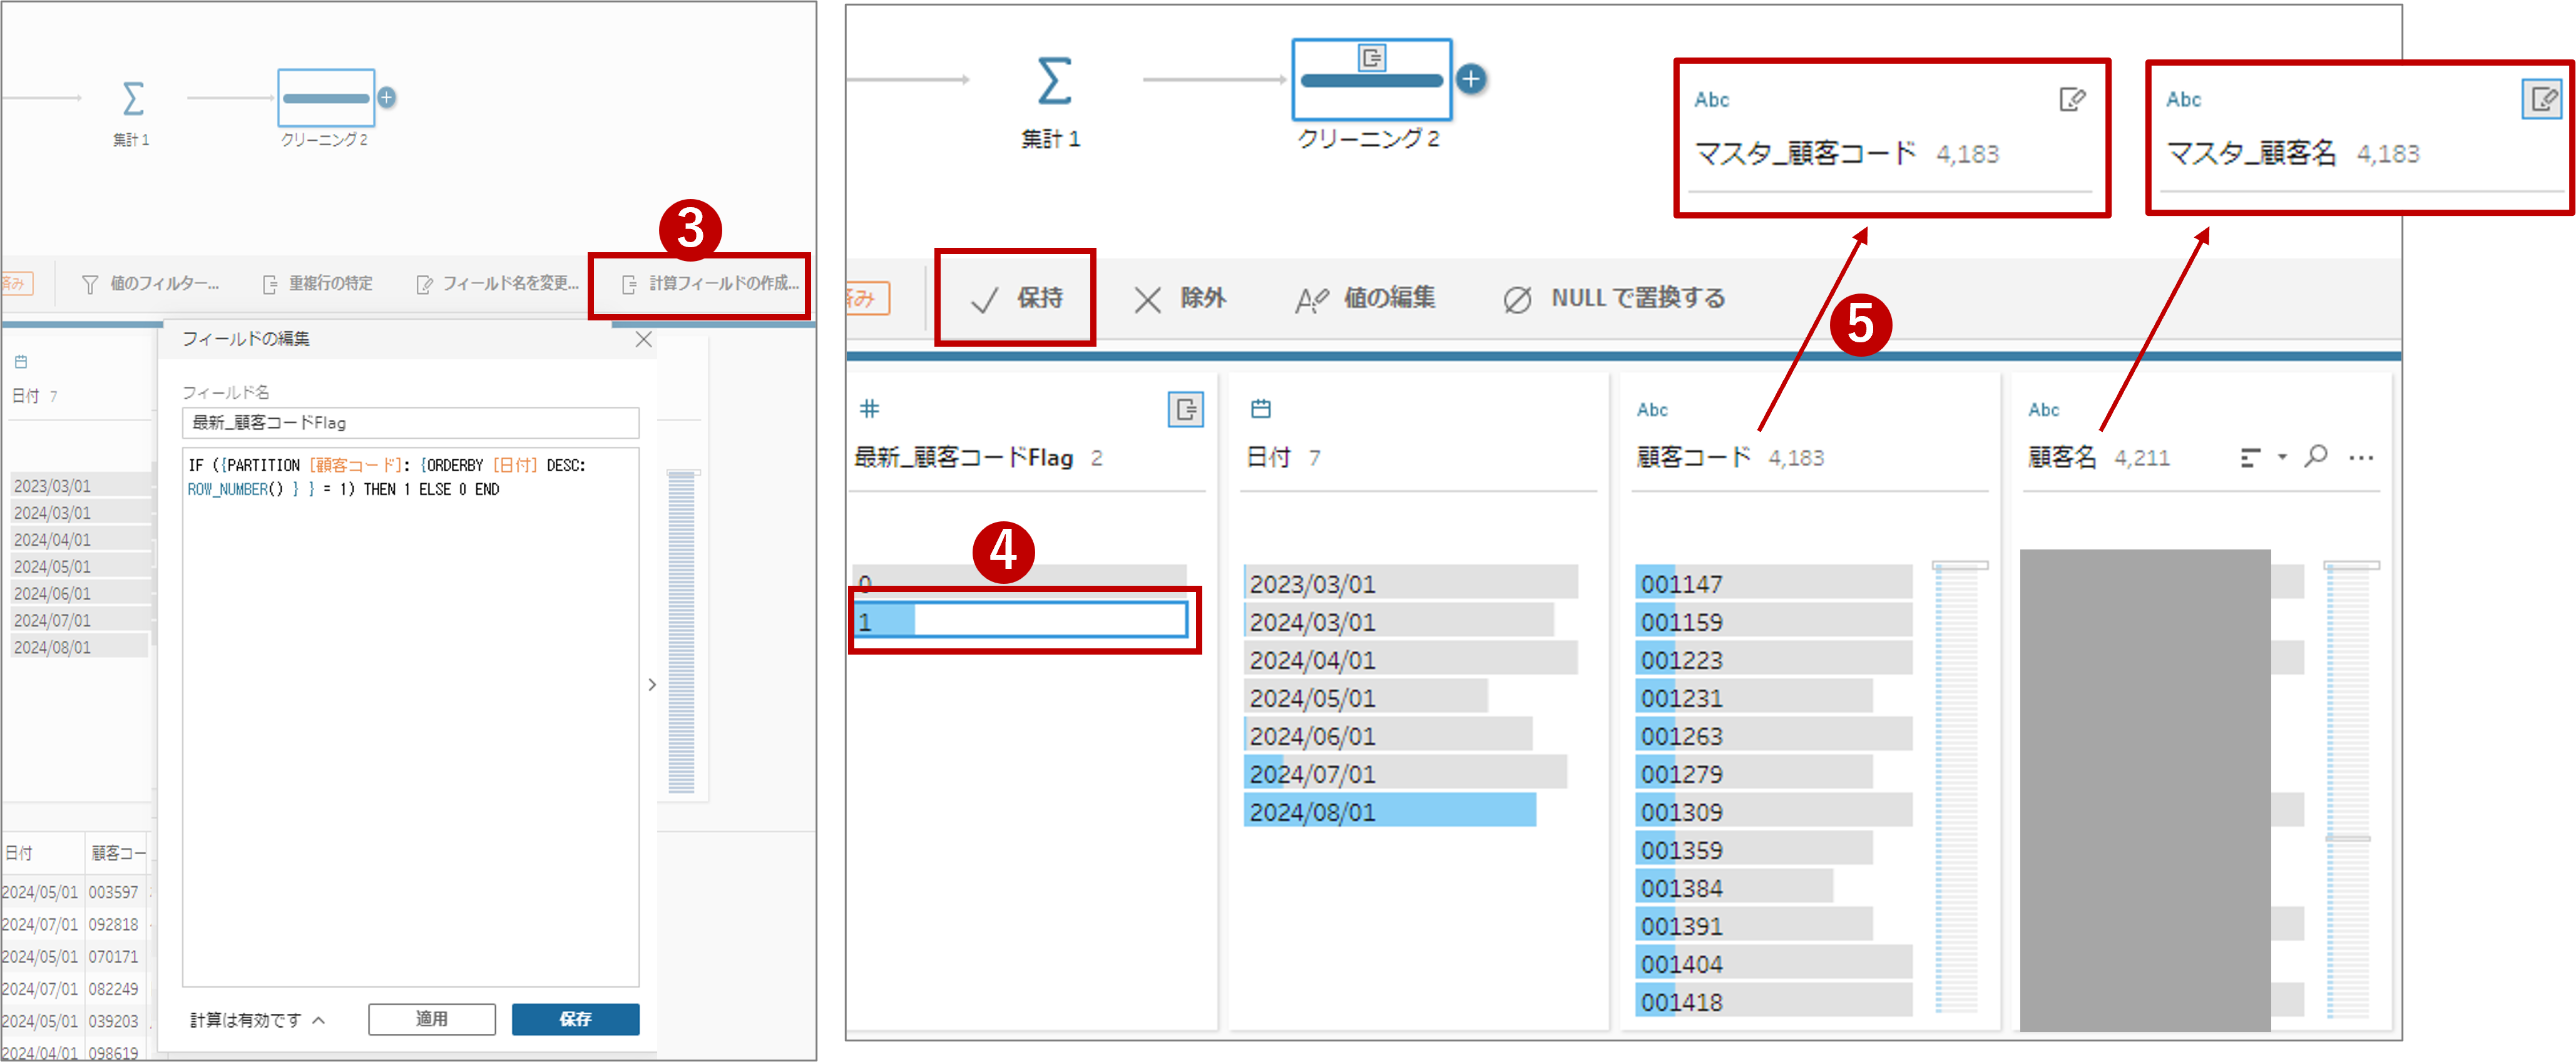Image resolution: width=2576 pixels, height=1062 pixels.
Task: Click 値の編集 in toolbar
Action: coord(1365,298)
